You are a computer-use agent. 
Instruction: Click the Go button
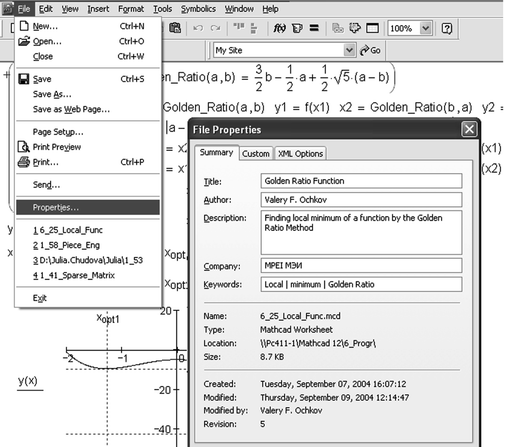pos(370,50)
